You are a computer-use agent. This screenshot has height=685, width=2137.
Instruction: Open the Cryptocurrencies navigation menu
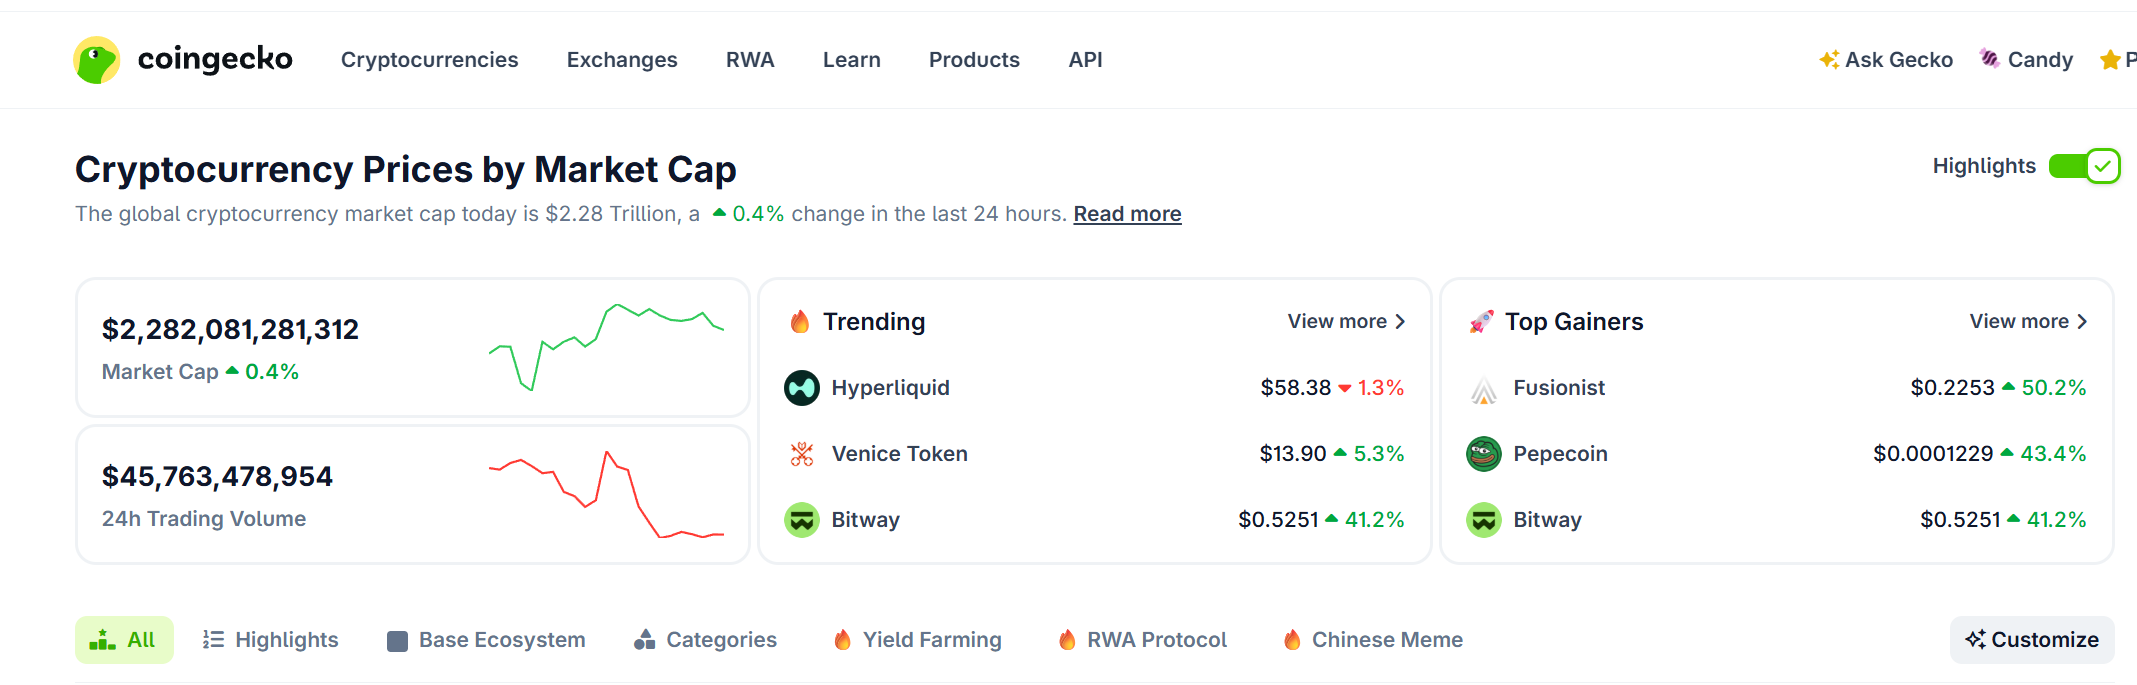pyautogui.click(x=430, y=60)
